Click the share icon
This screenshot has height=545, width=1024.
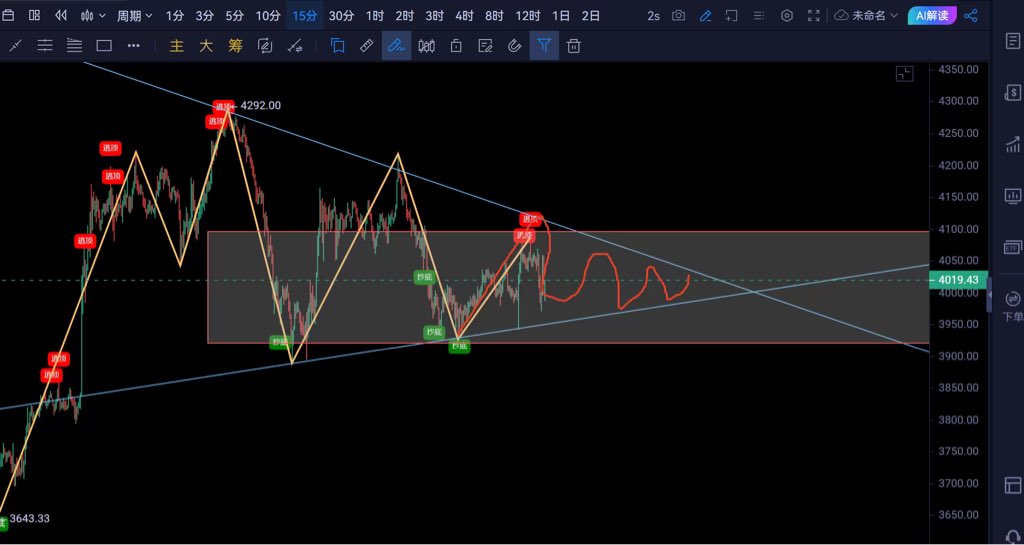click(x=971, y=16)
